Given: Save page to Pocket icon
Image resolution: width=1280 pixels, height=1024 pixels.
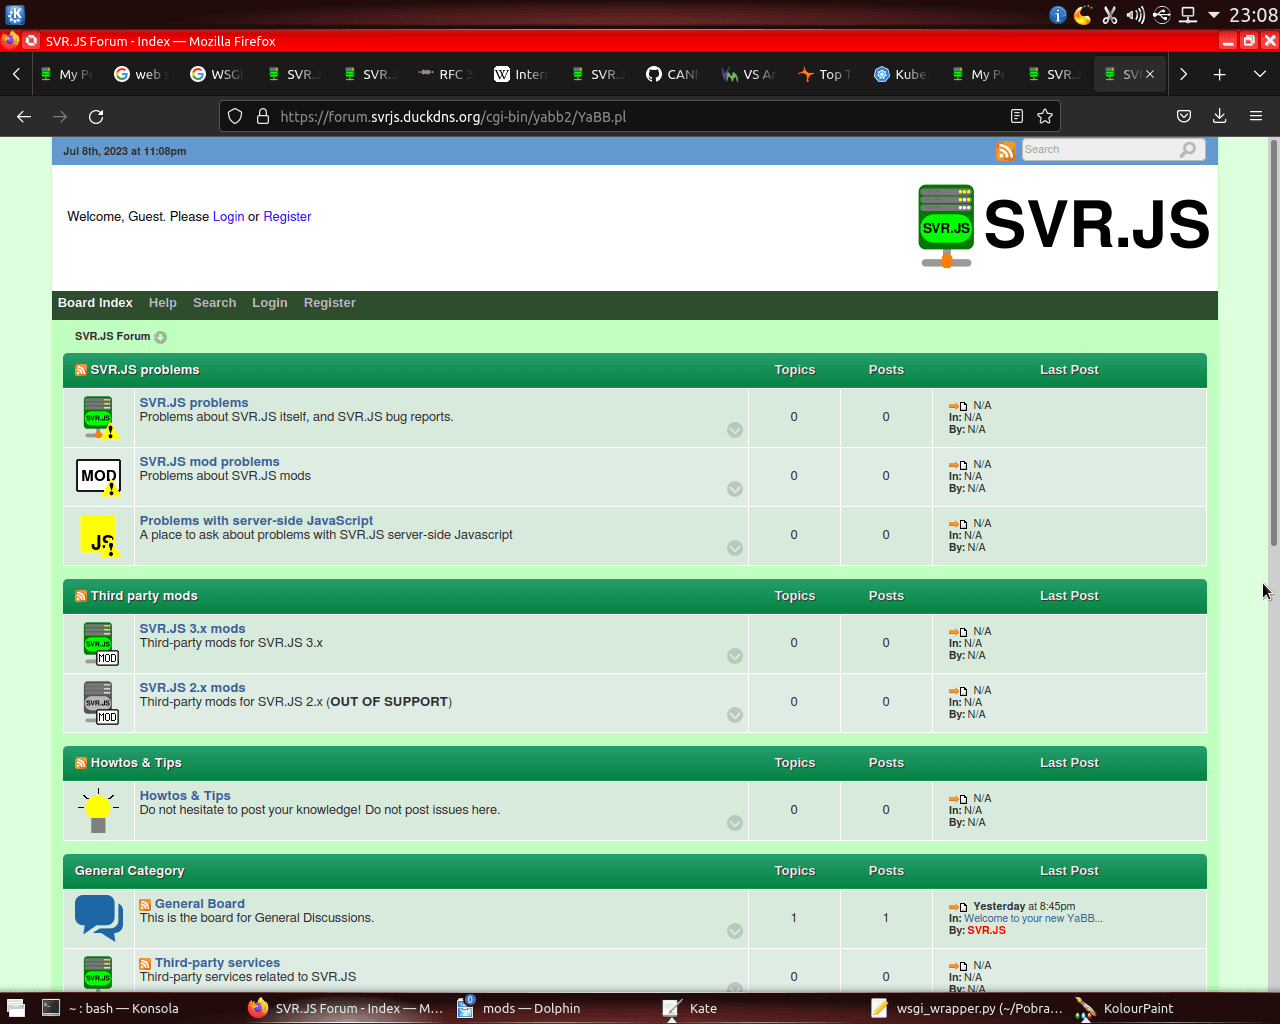Looking at the screenshot, I should [x=1184, y=117].
